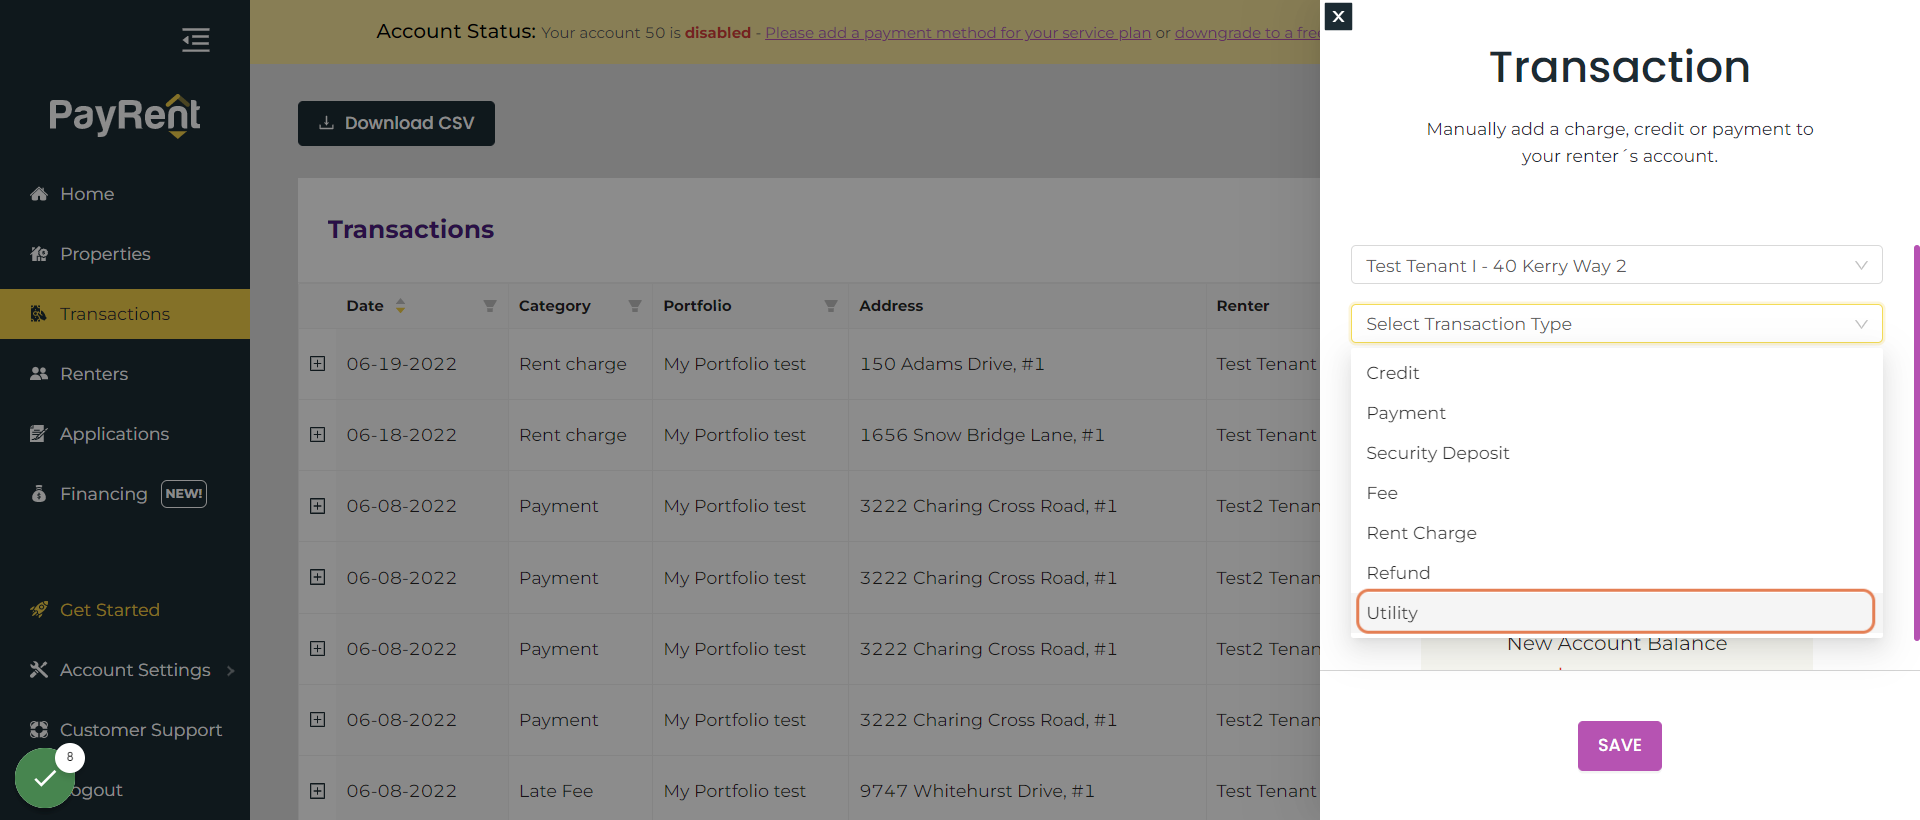Select Fee transaction type
Screen dimensions: 1920x820
(1616, 493)
